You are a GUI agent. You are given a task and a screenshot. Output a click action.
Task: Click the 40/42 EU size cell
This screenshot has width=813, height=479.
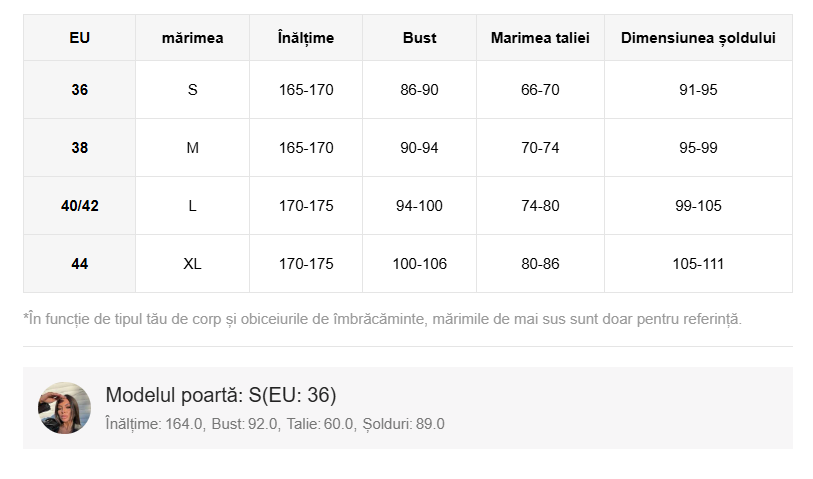[80, 206]
